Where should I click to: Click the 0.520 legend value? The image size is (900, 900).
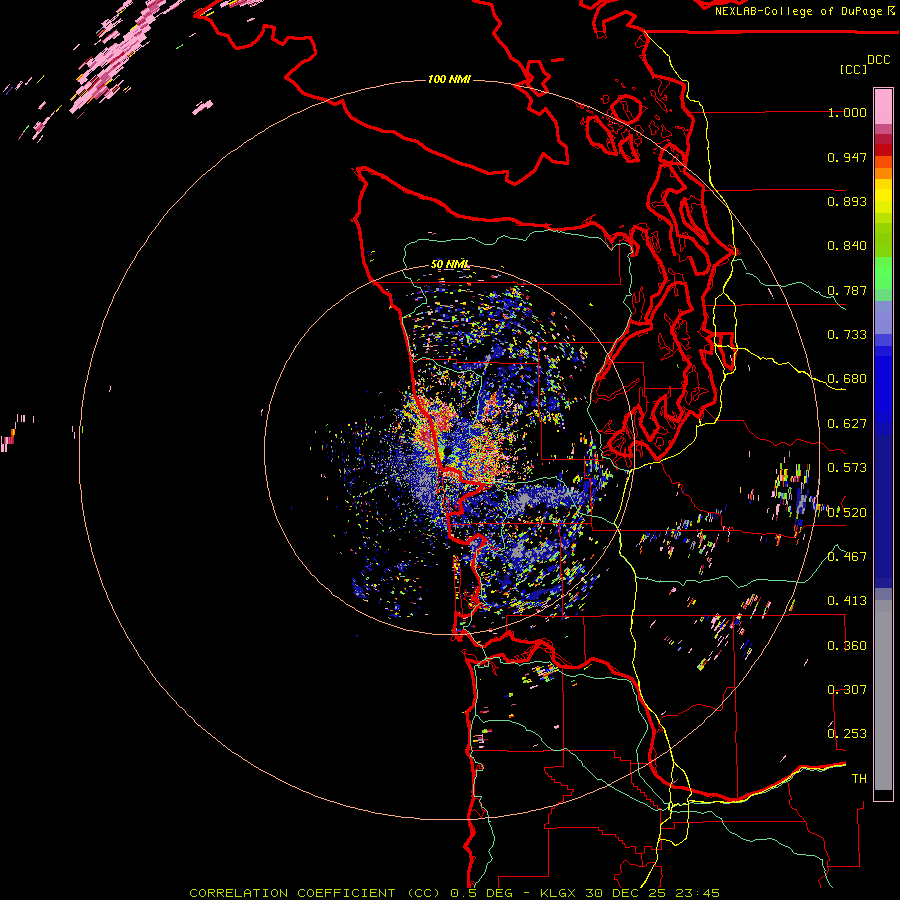pos(847,512)
